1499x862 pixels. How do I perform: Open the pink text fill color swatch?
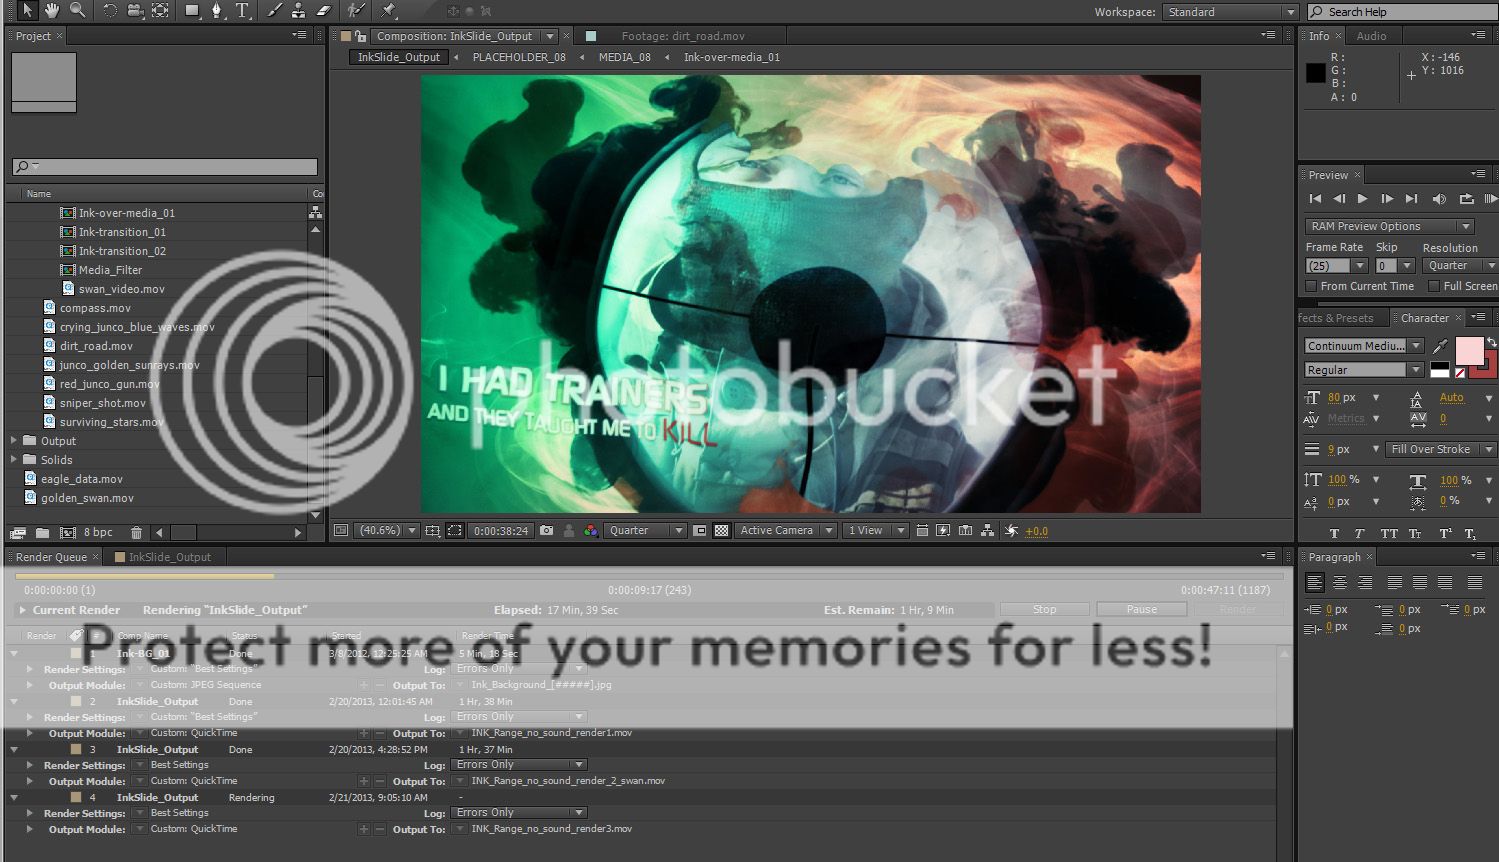(1468, 351)
